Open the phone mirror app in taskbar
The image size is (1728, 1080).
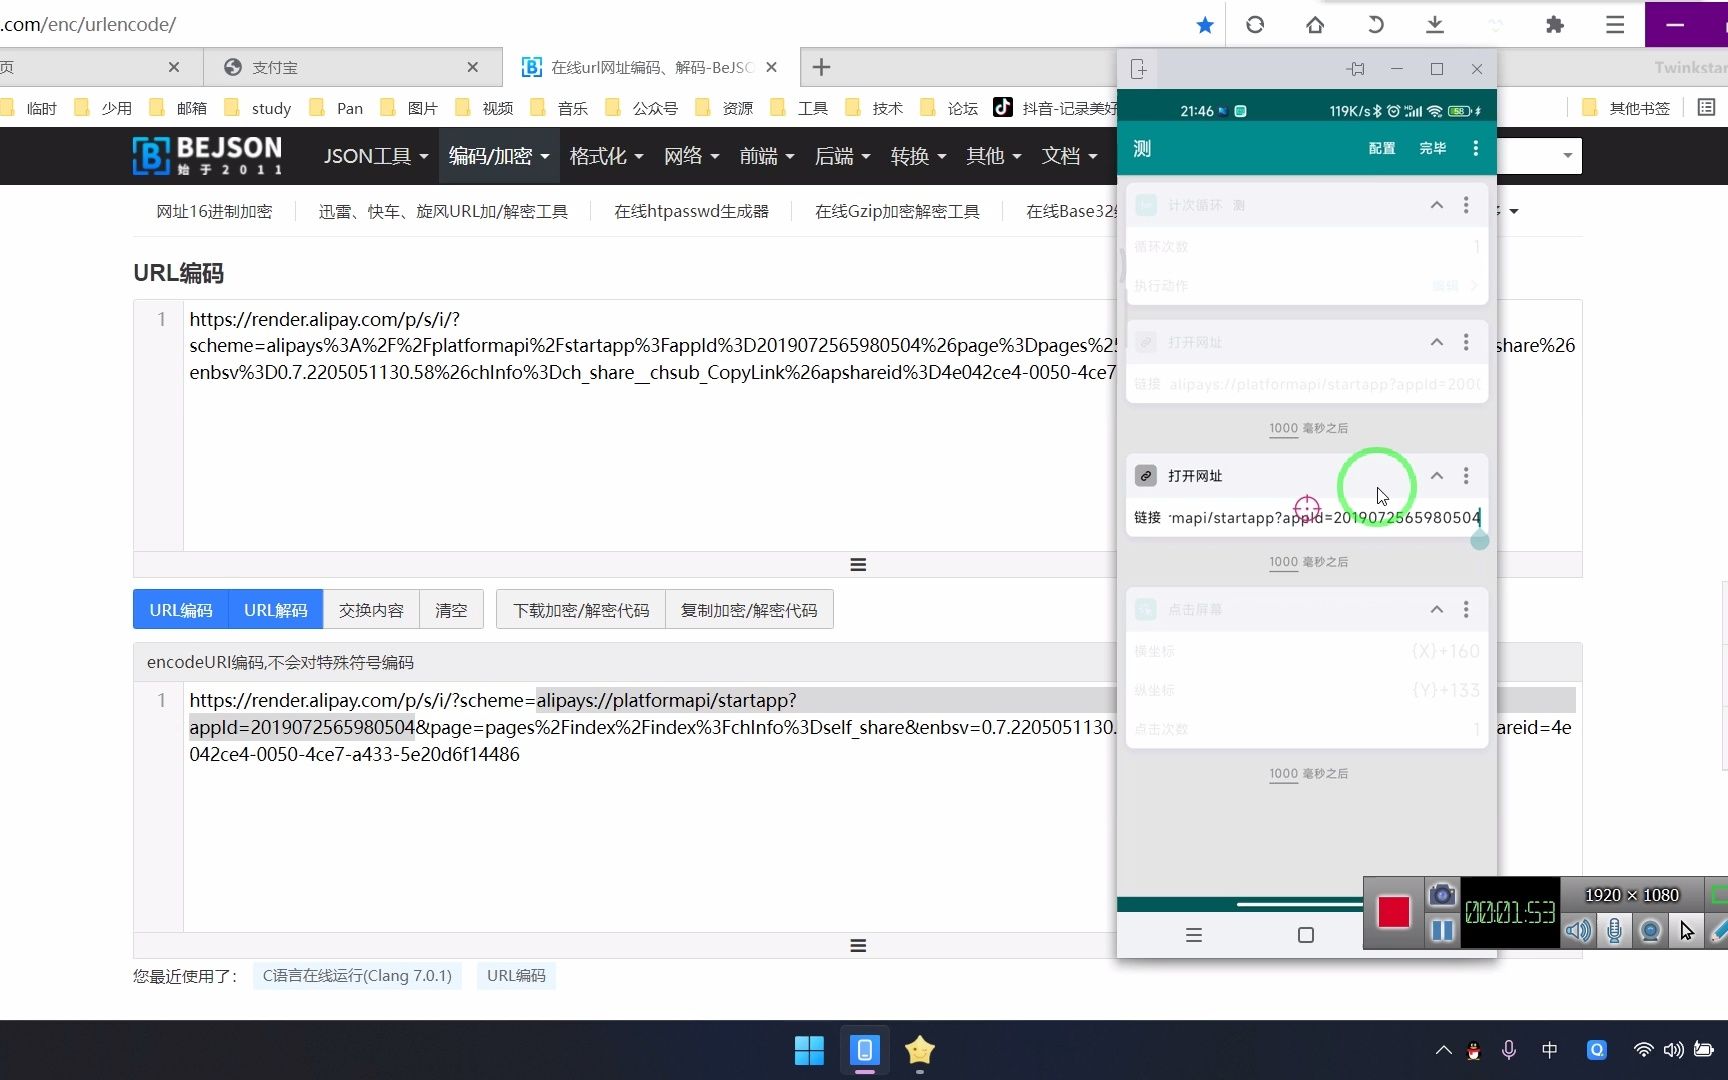click(x=865, y=1050)
